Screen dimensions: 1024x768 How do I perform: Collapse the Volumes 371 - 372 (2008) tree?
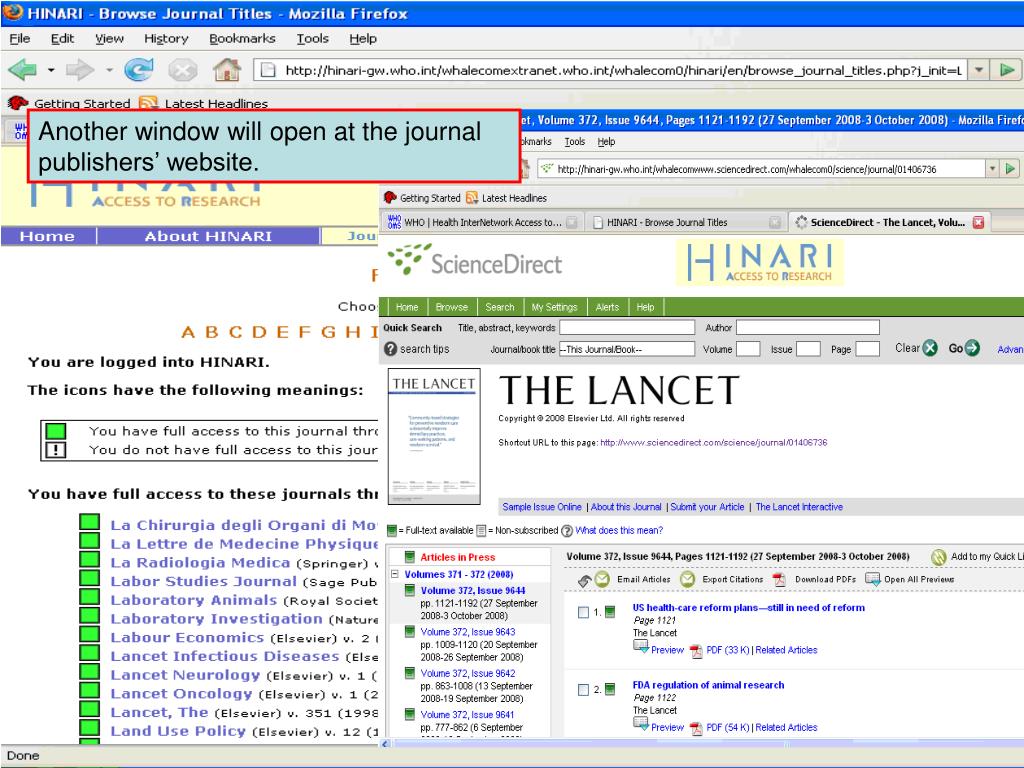(394, 574)
